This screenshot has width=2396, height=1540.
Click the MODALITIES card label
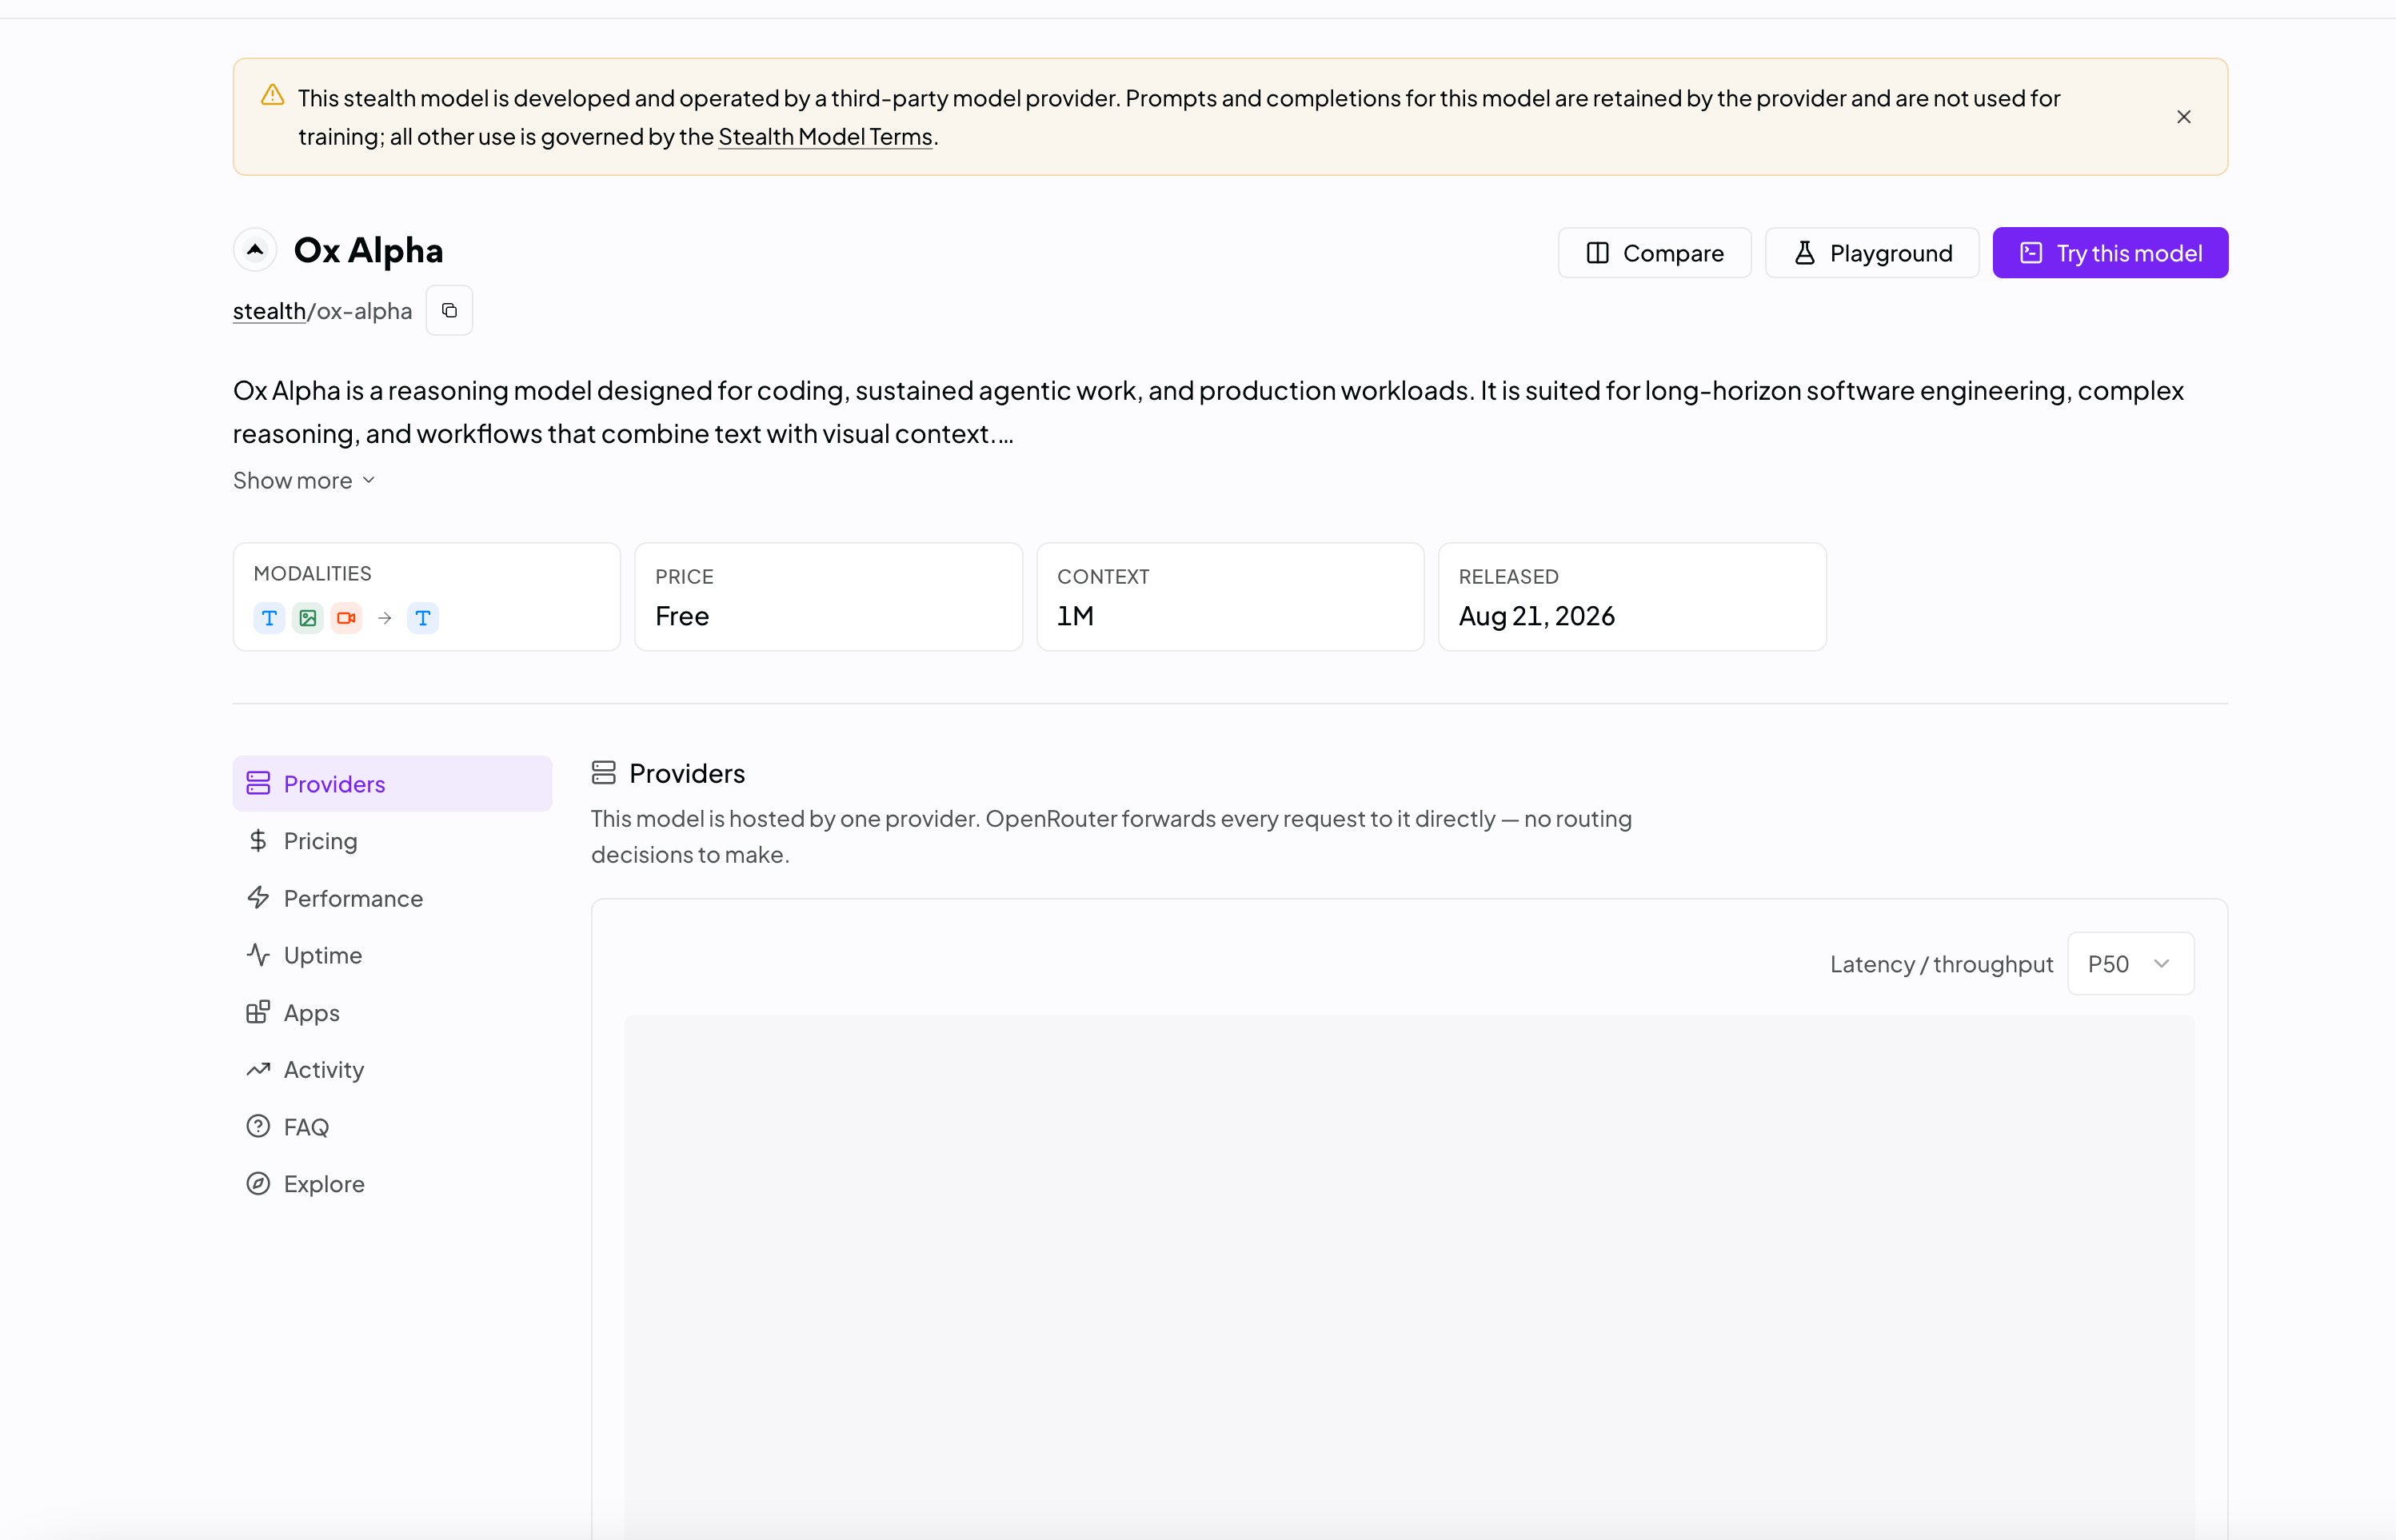pos(312,574)
